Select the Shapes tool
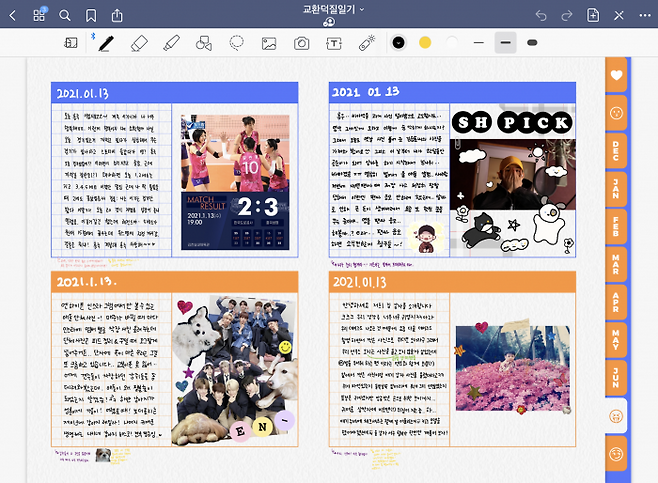 tap(204, 43)
